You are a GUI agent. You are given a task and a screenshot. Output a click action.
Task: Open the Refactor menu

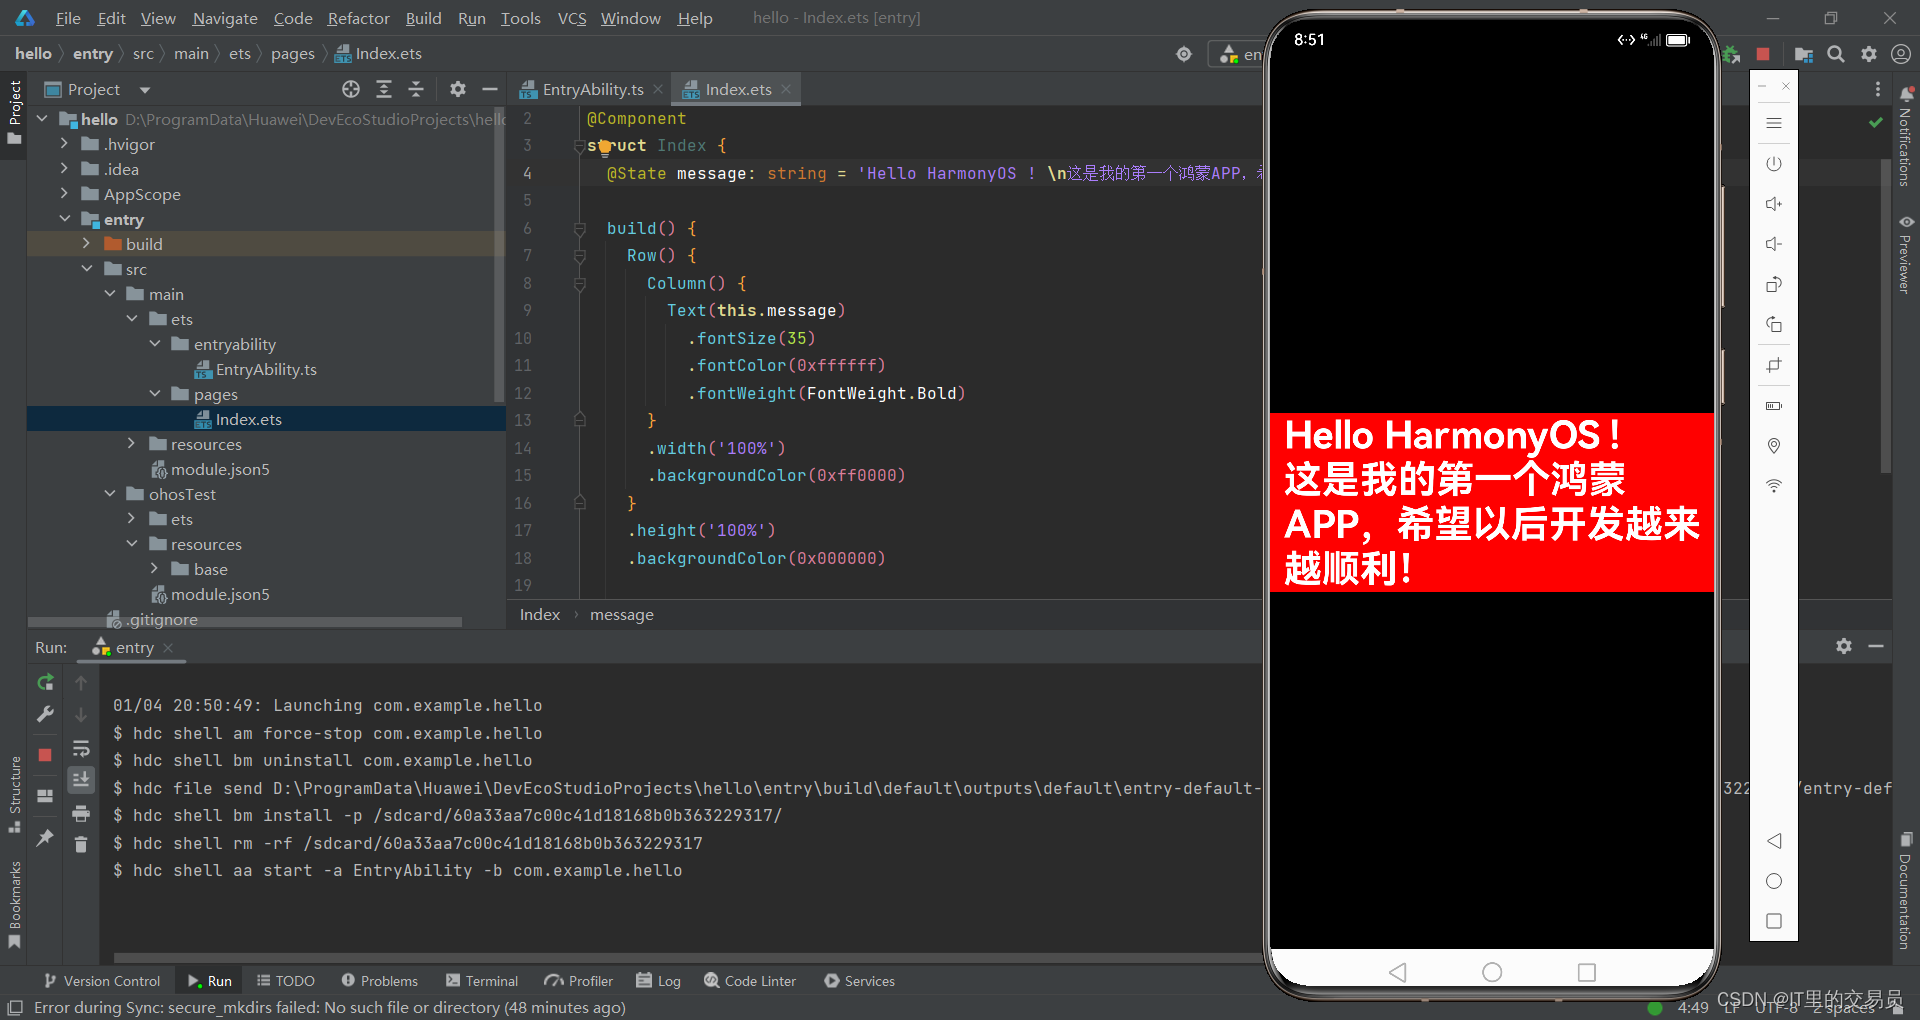pos(358,18)
